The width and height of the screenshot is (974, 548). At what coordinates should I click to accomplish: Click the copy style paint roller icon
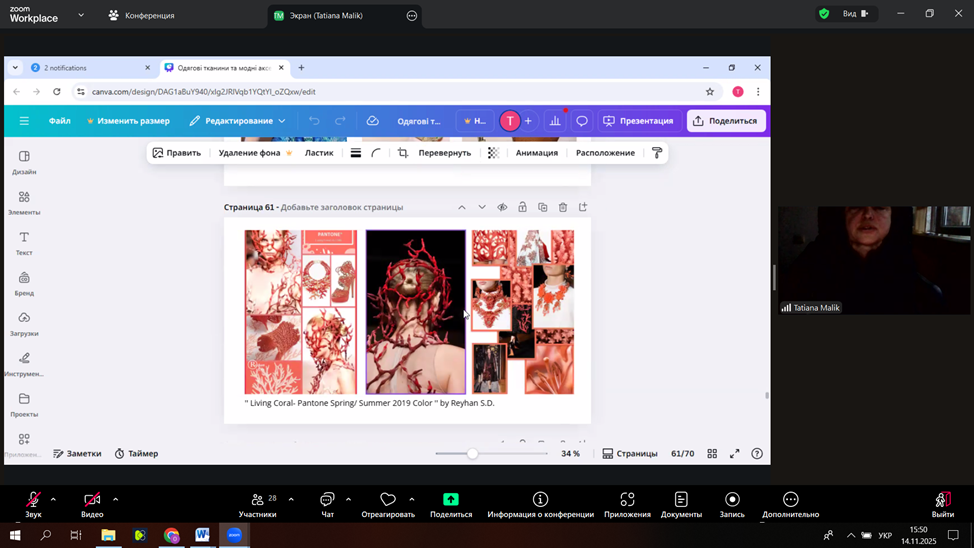pyautogui.click(x=657, y=153)
